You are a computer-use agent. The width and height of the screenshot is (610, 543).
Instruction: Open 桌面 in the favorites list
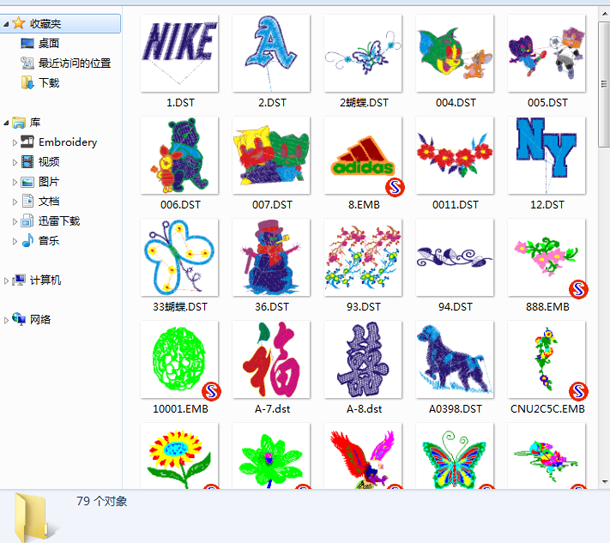[x=49, y=43]
